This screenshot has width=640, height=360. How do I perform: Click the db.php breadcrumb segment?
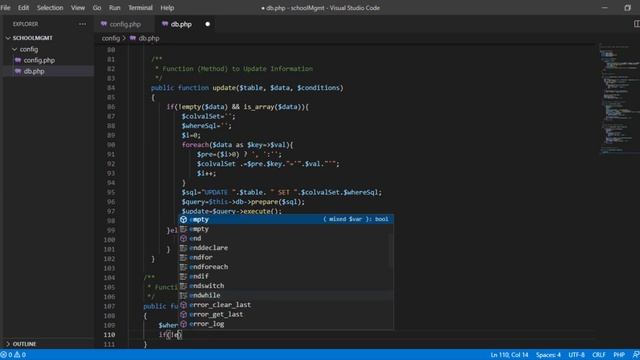pos(149,38)
